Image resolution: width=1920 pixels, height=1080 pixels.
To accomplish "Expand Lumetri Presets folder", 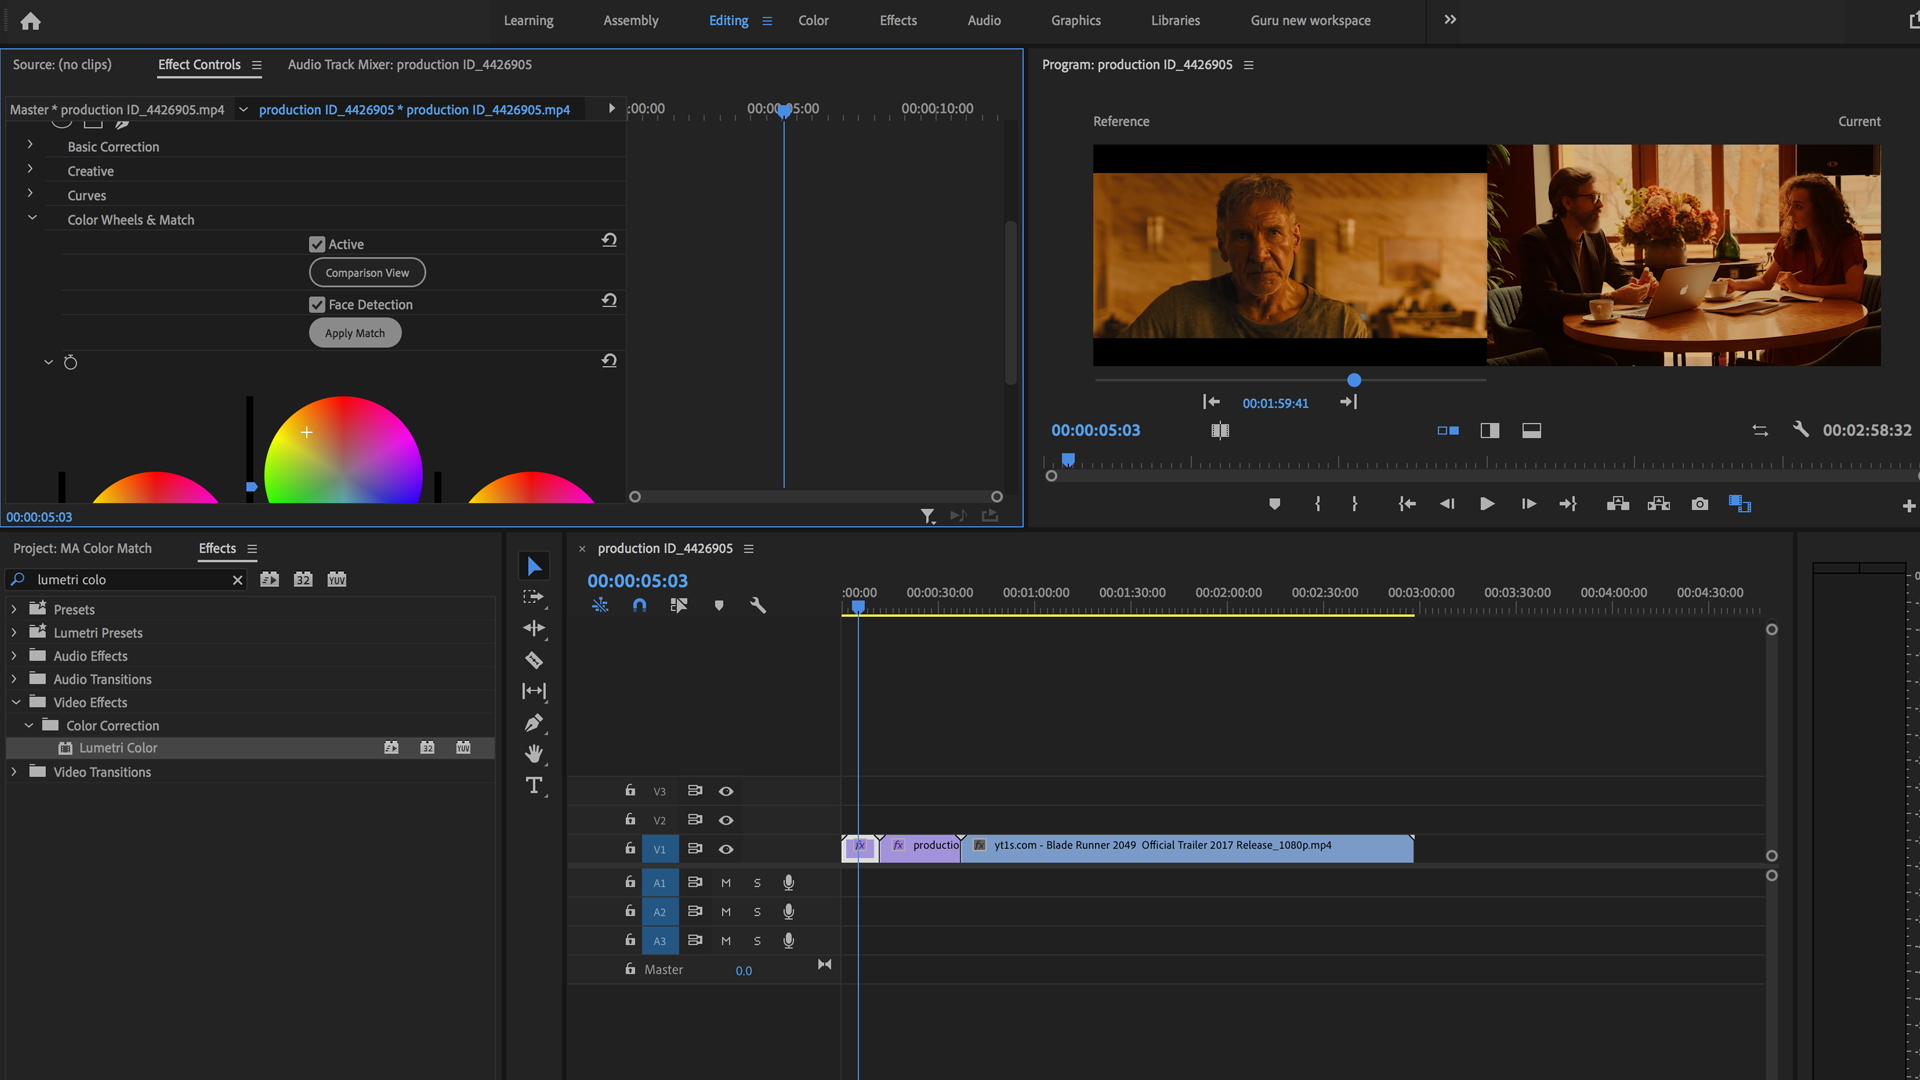I will coord(14,632).
